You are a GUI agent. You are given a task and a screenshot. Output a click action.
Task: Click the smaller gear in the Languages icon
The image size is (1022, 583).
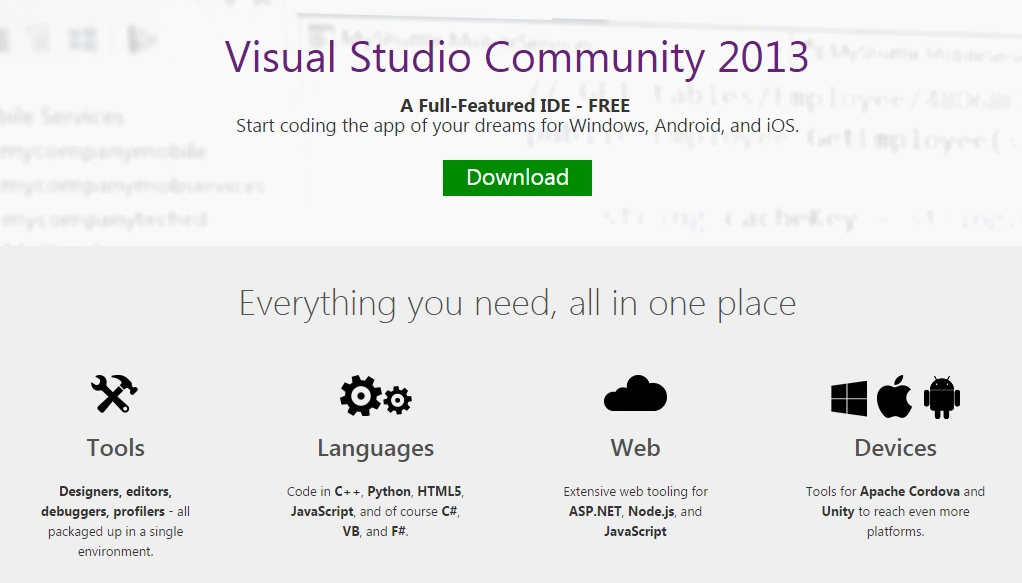tap(399, 402)
